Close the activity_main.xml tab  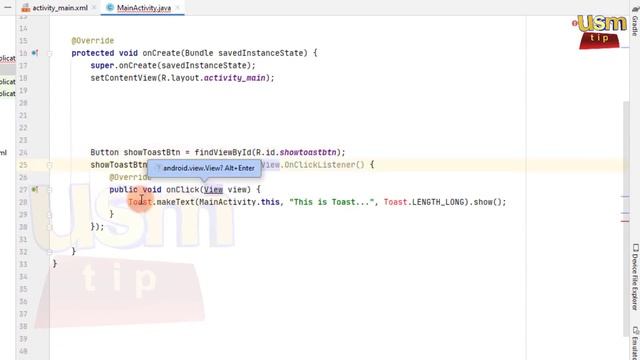point(94,8)
